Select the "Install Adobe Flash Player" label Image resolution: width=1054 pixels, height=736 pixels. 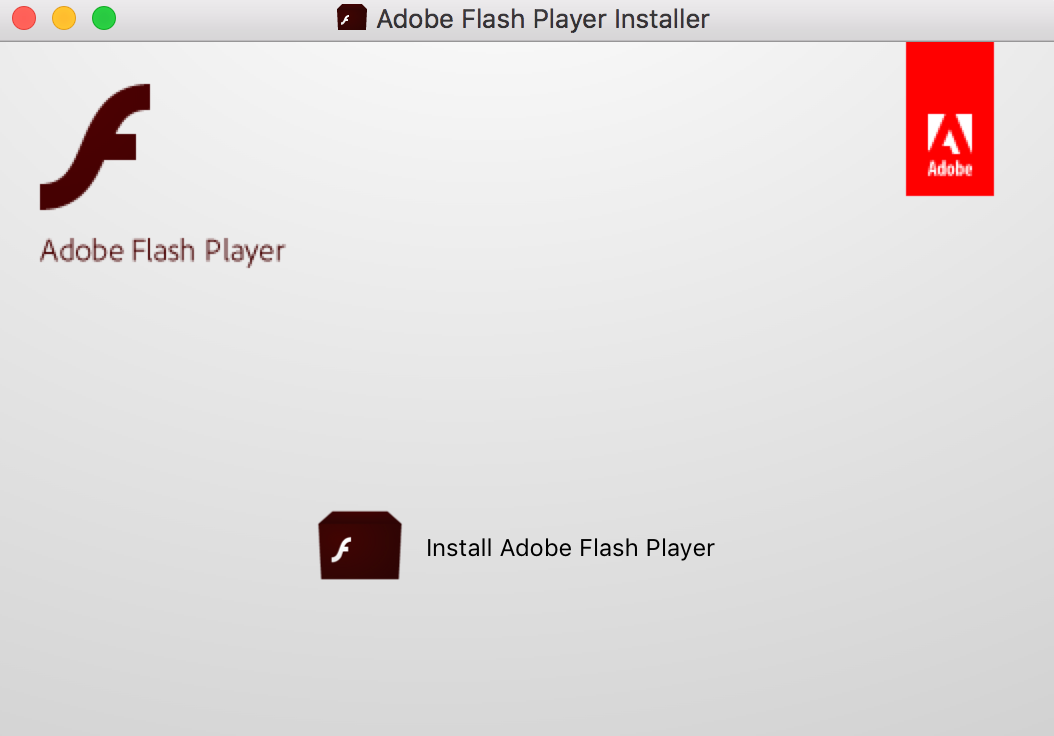click(x=570, y=548)
